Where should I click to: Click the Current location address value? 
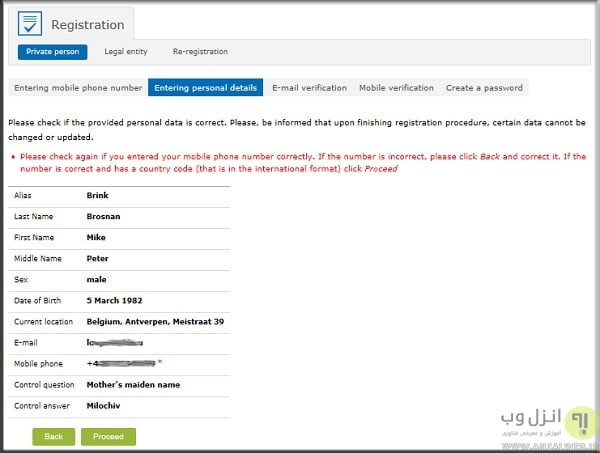point(155,321)
